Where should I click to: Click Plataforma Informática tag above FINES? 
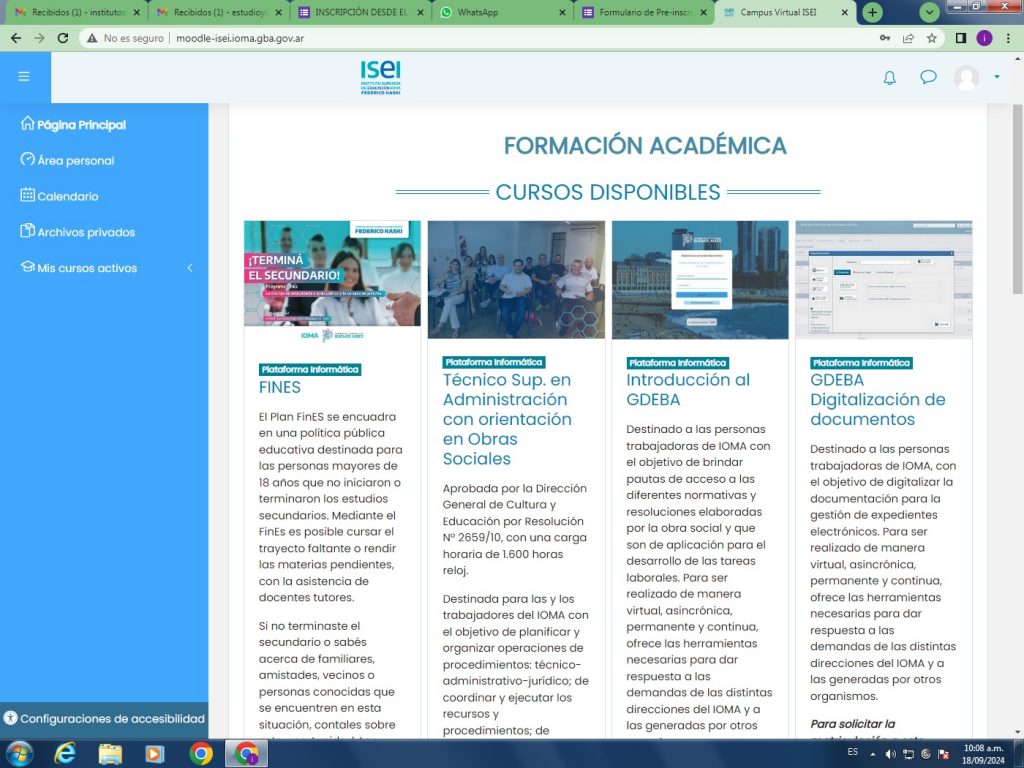click(x=310, y=370)
